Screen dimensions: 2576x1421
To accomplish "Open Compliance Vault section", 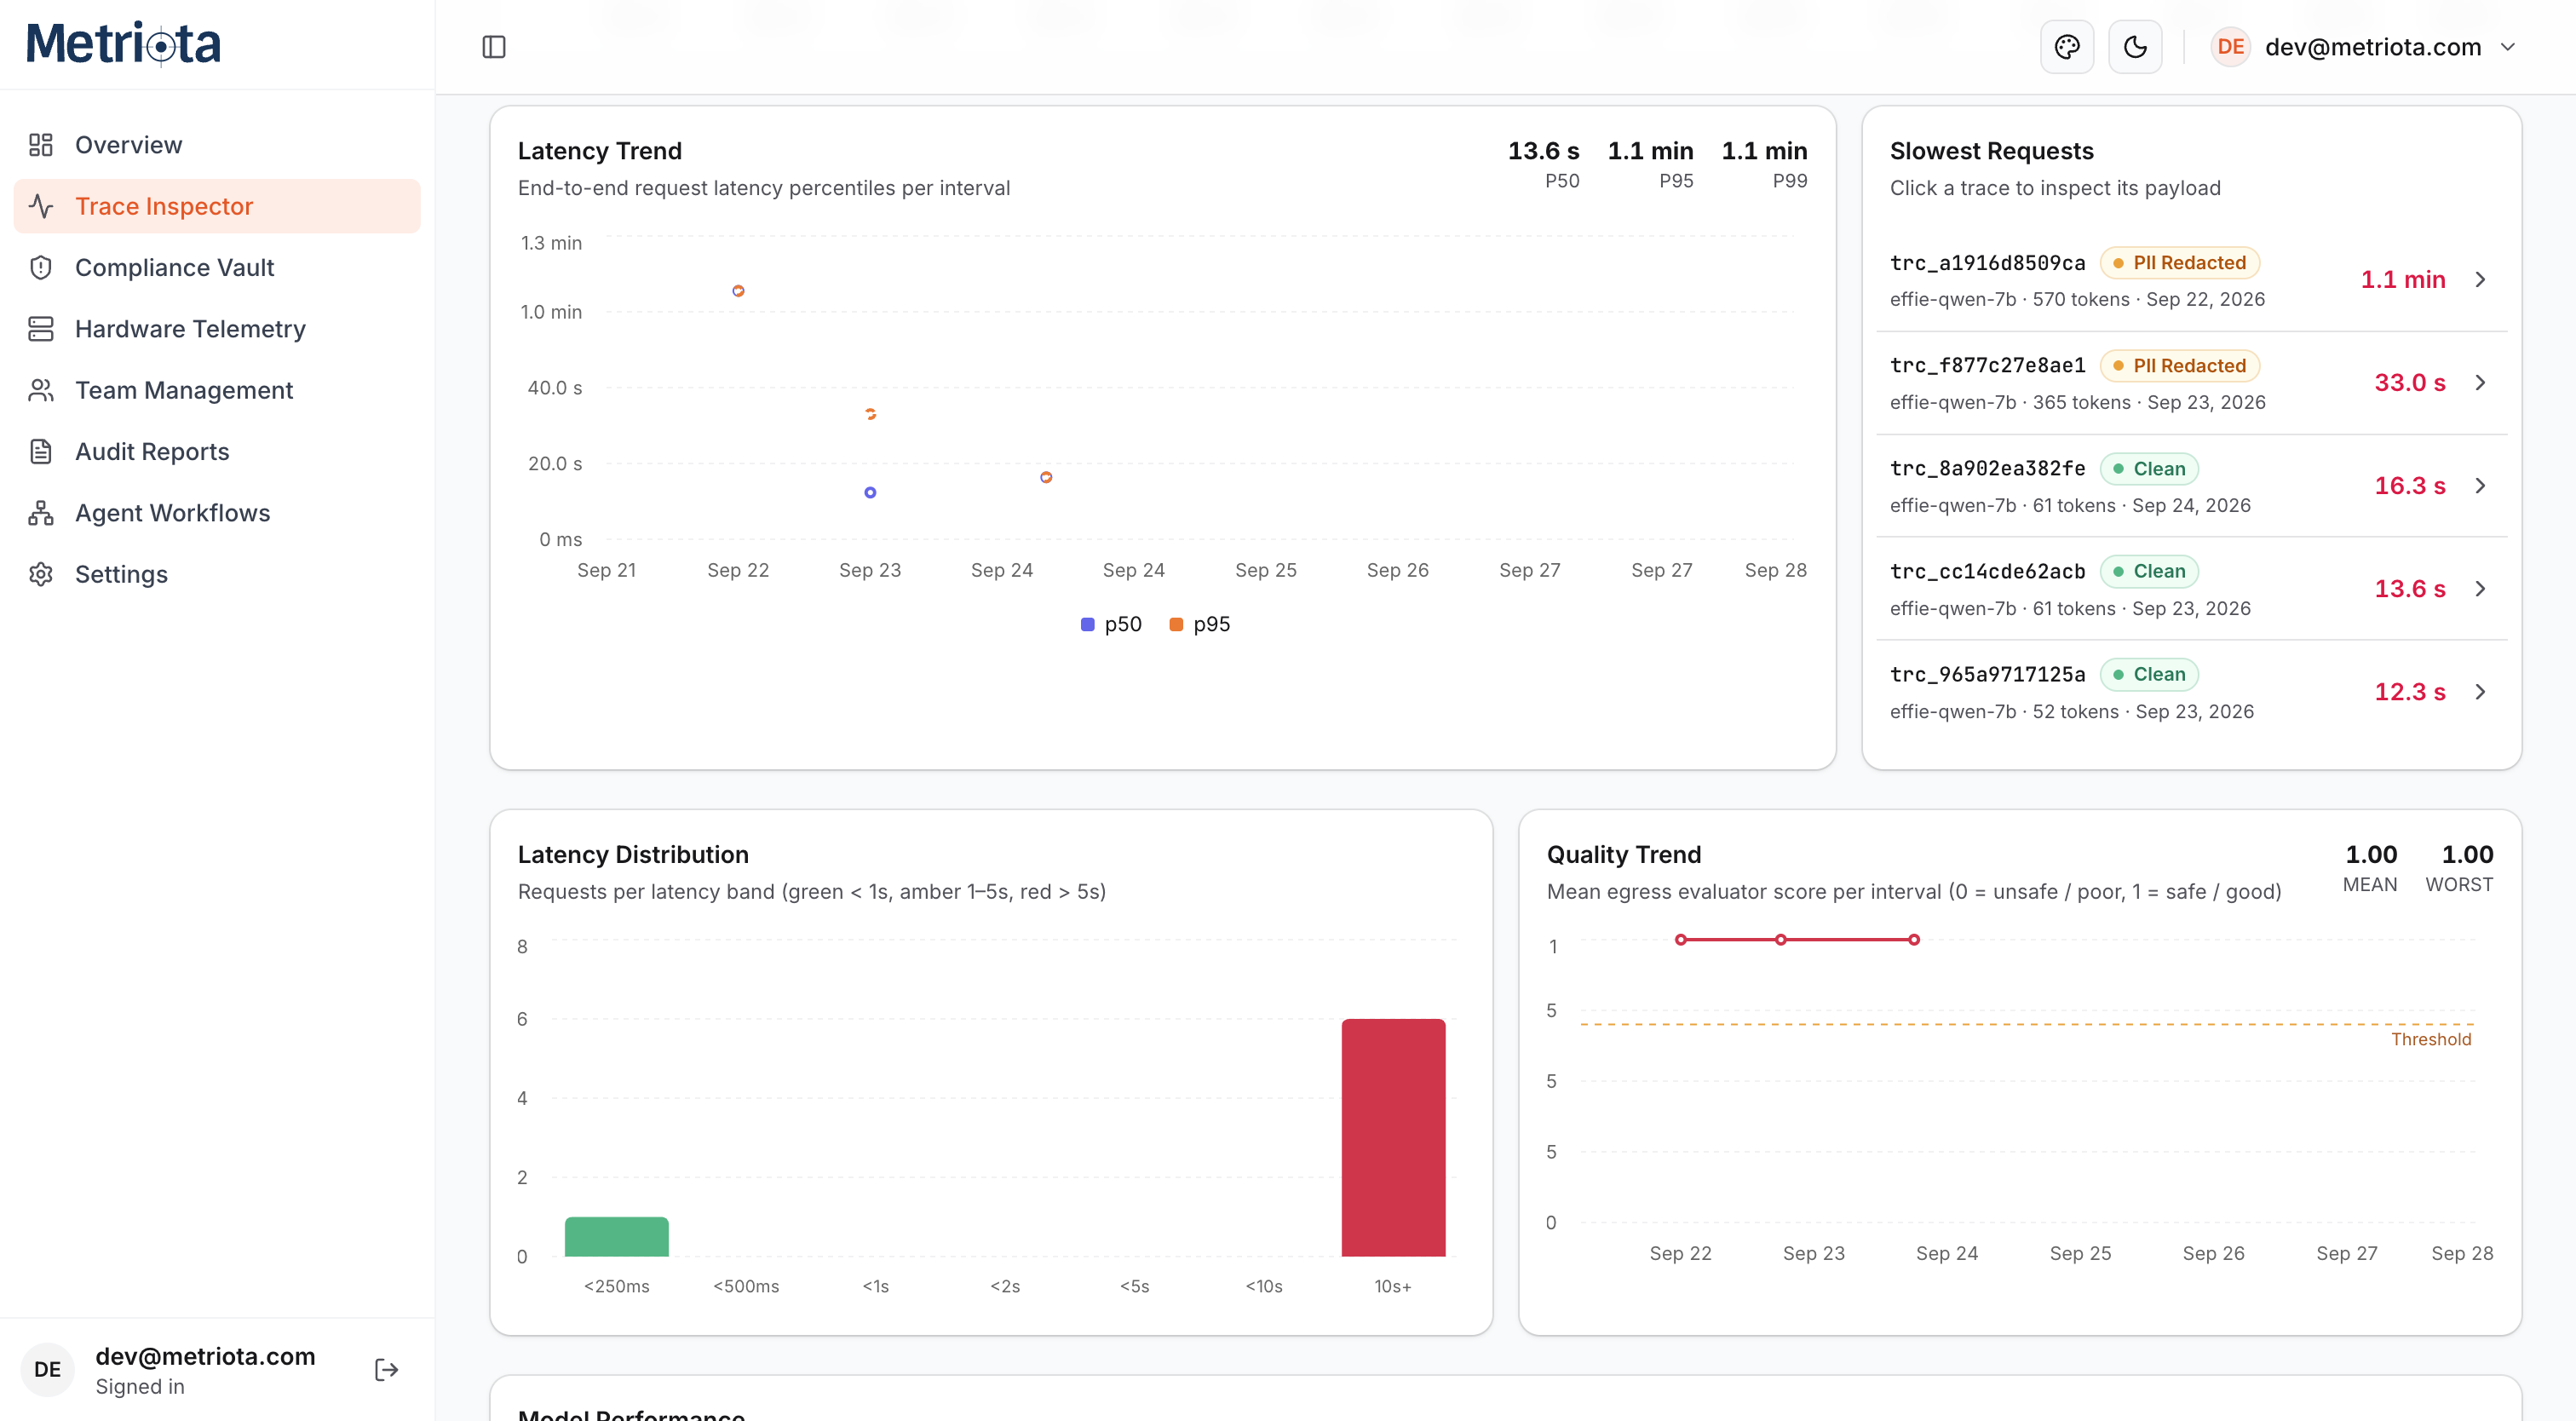I will click(x=217, y=267).
